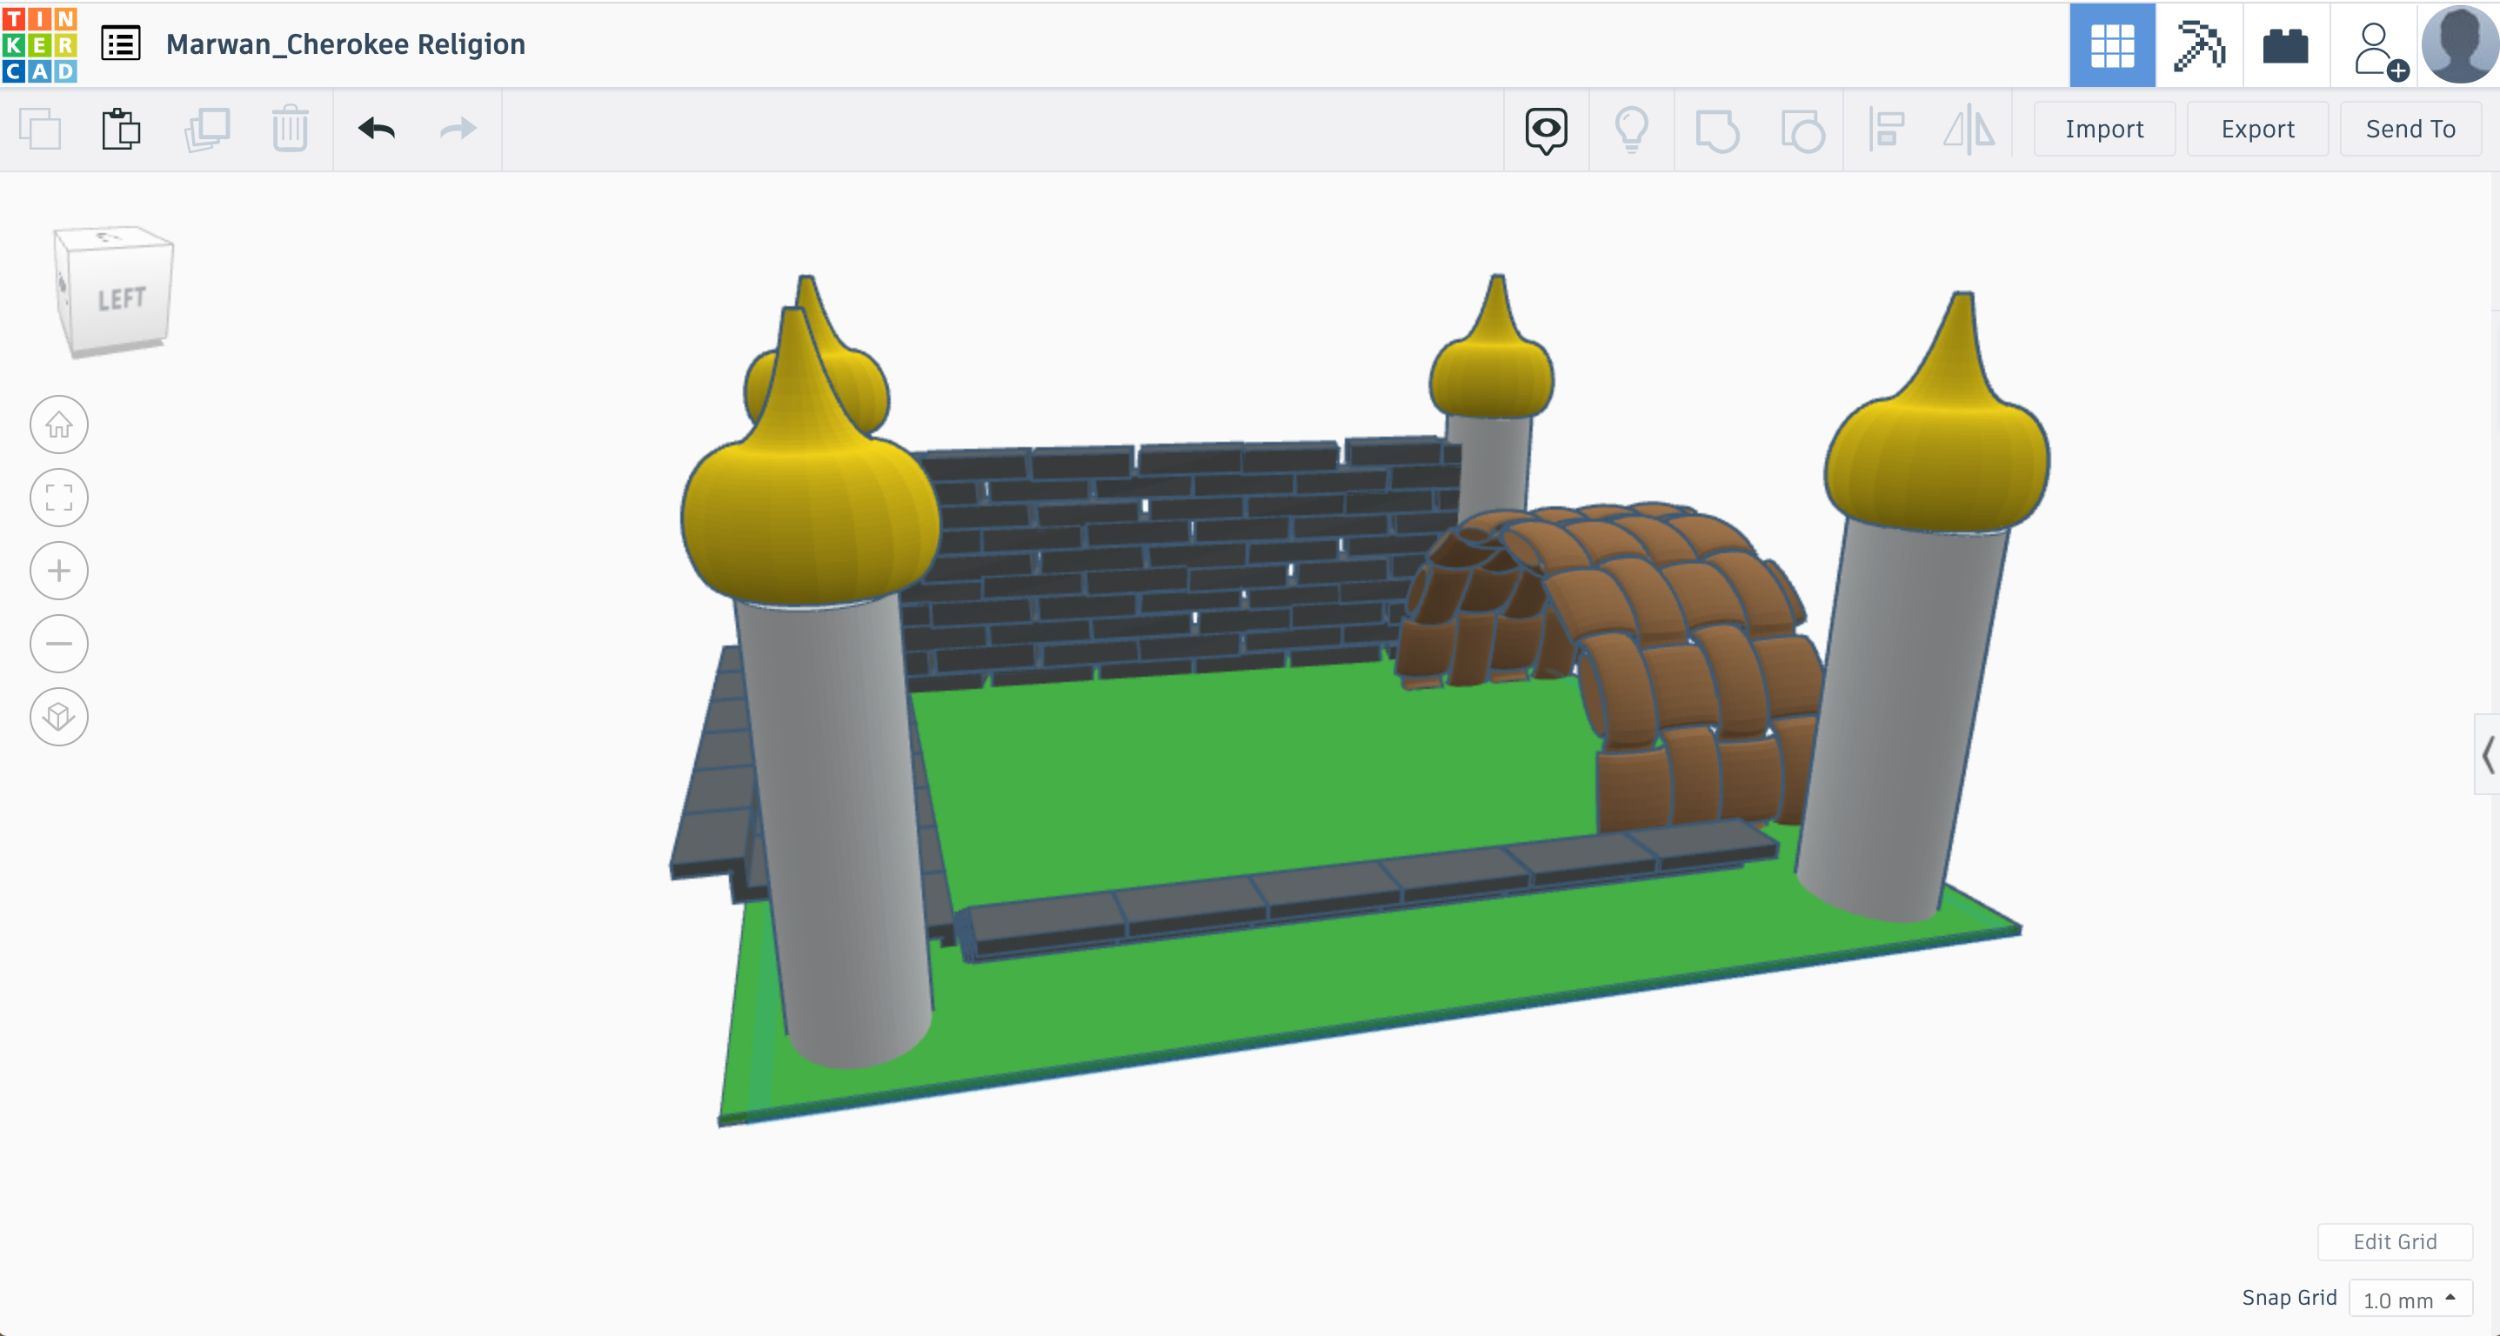Click the Import button

click(x=2104, y=129)
